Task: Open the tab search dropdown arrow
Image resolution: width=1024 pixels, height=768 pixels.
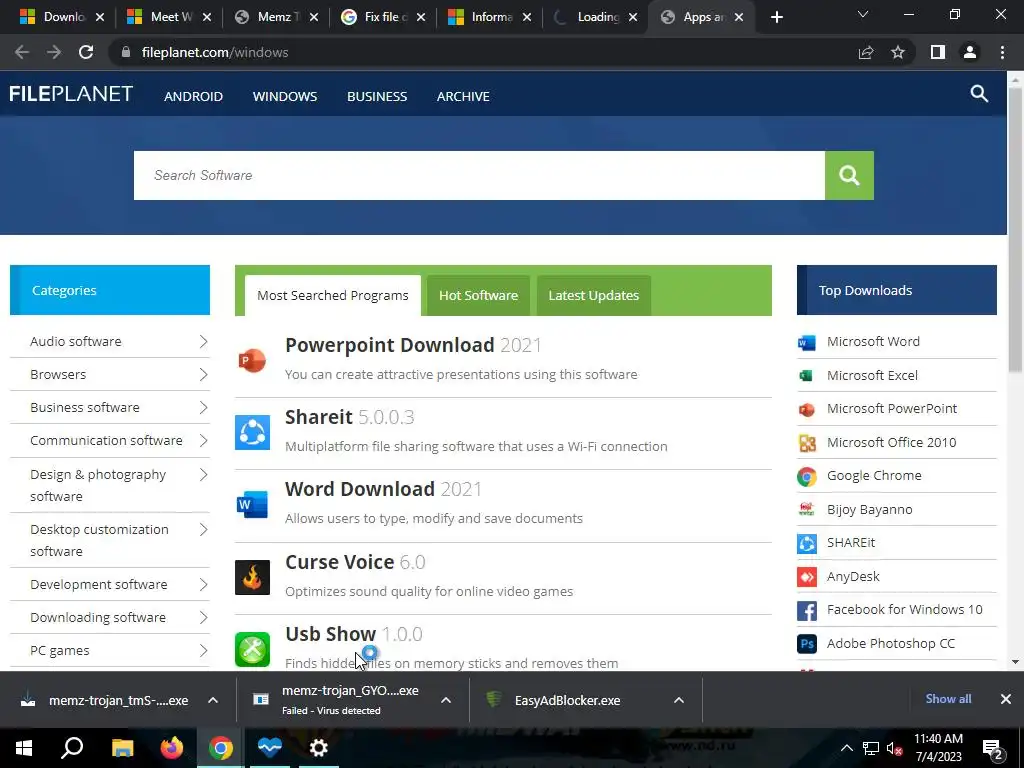Action: tap(863, 14)
